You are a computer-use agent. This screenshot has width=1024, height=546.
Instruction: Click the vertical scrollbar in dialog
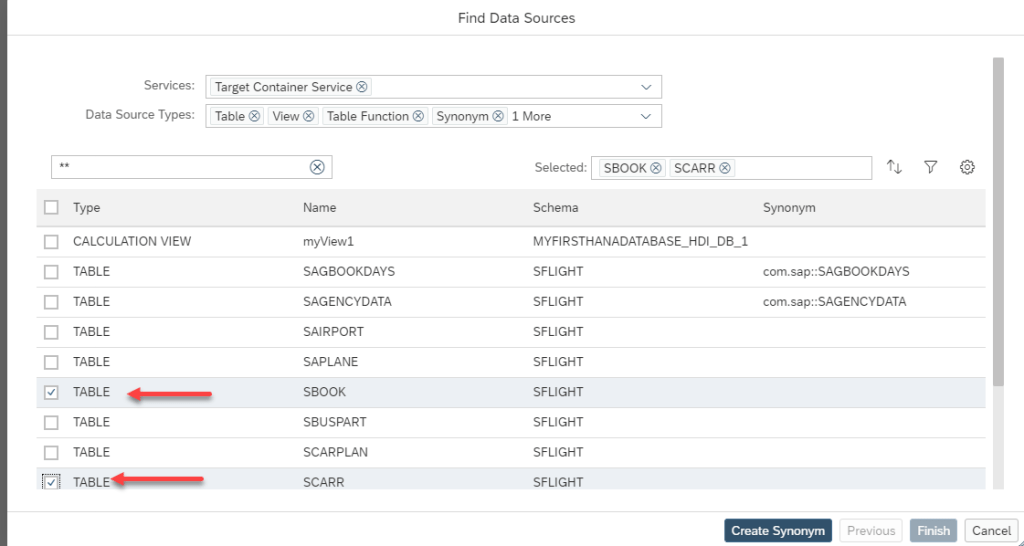[997, 220]
